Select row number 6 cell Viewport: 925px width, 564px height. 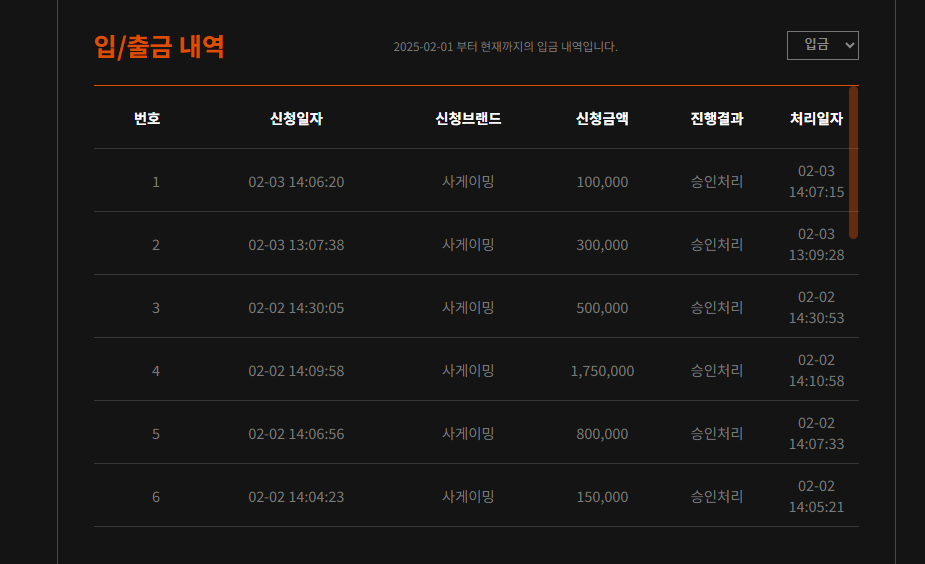(x=156, y=497)
